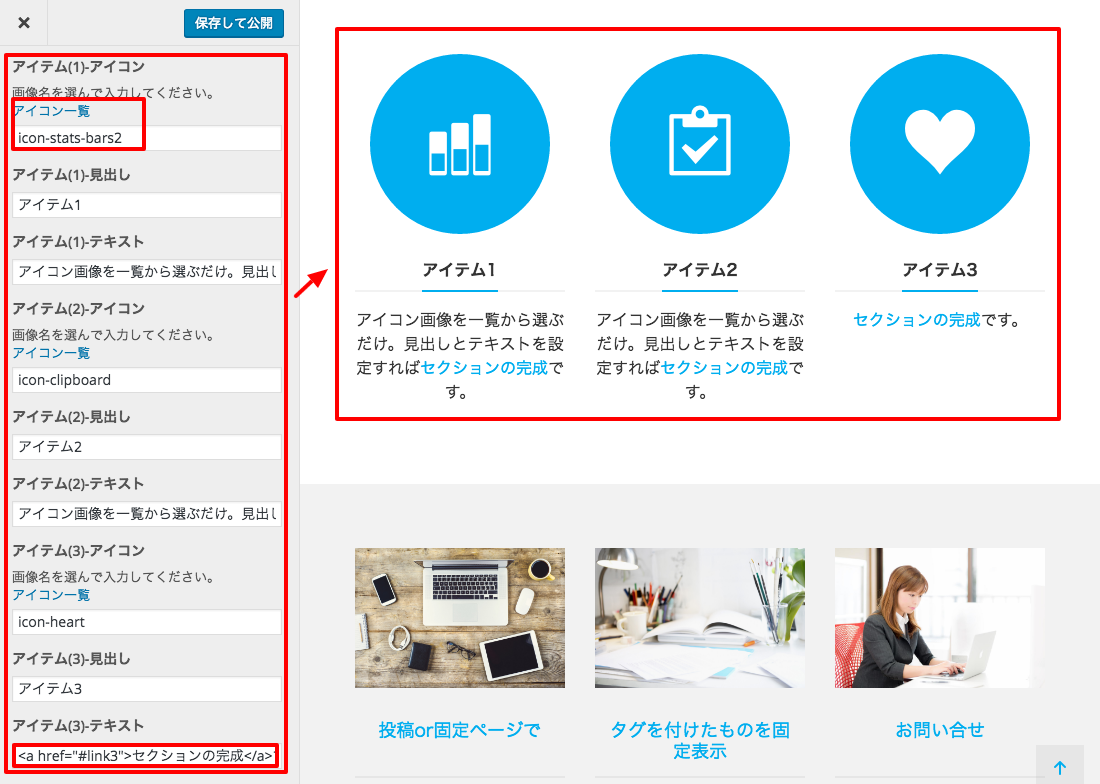Open the woman with laptop thumbnail

point(939,618)
